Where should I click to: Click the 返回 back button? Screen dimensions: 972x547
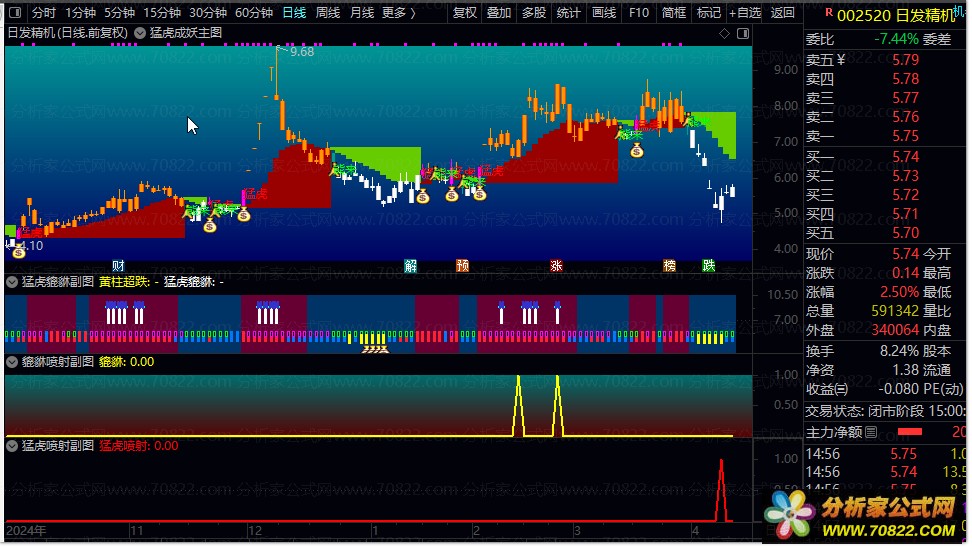(782, 12)
